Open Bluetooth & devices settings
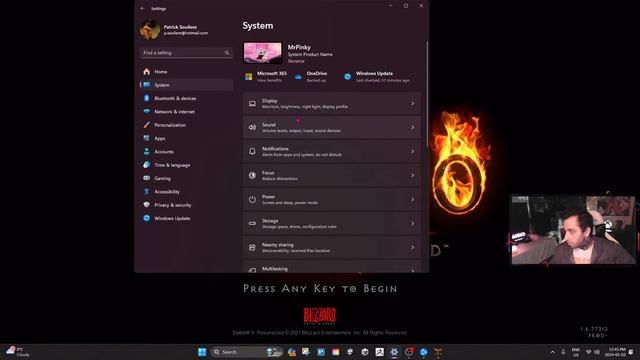Screen dimensions: 640x360 click(187, 98)
